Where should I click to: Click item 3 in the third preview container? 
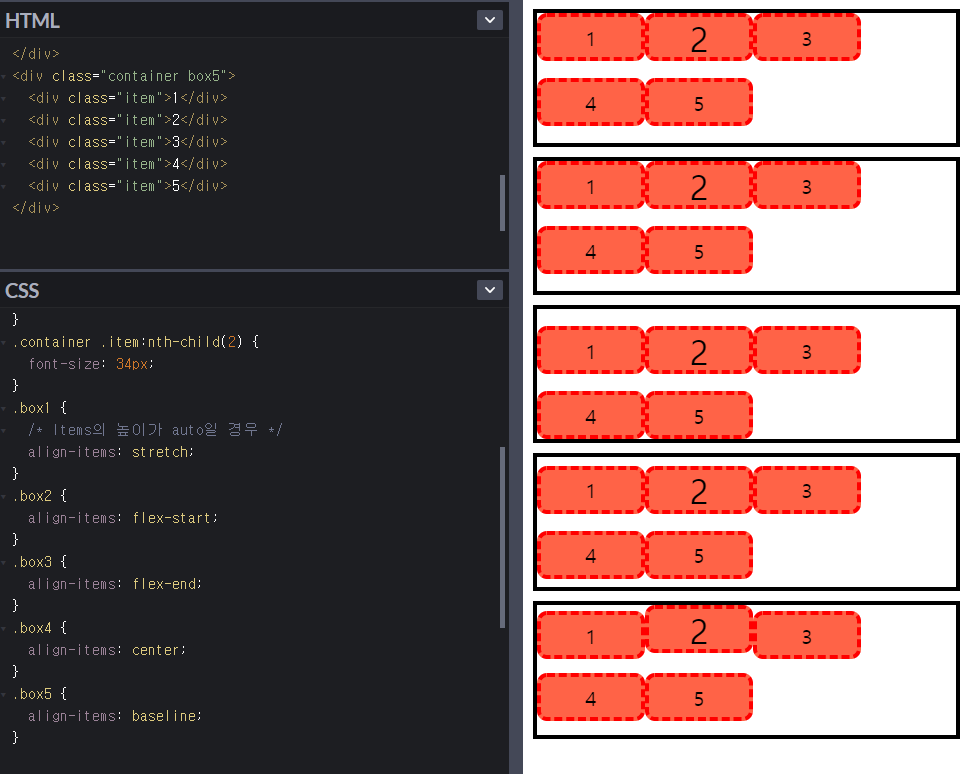[x=806, y=350]
